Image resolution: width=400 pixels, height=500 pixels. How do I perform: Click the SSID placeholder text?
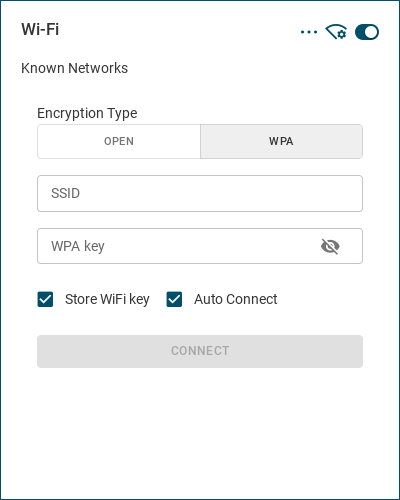[65, 193]
